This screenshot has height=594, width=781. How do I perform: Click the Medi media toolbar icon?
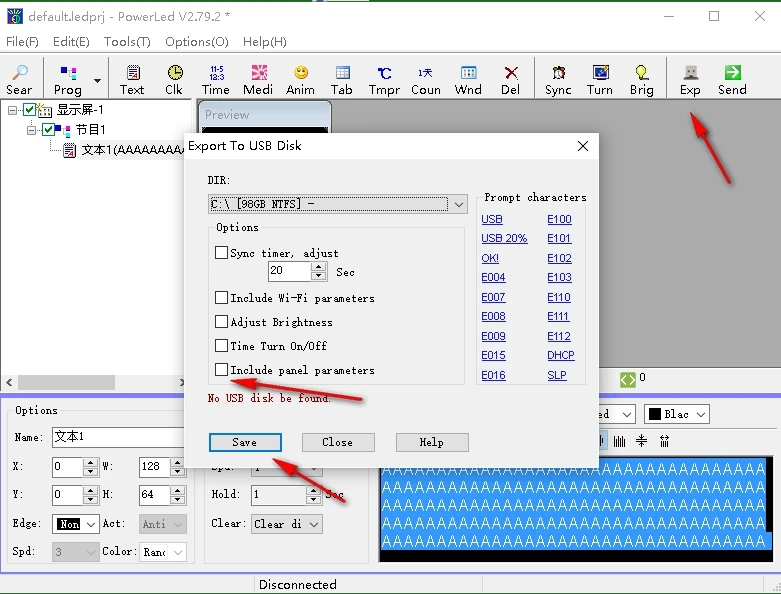click(x=258, y=80)
